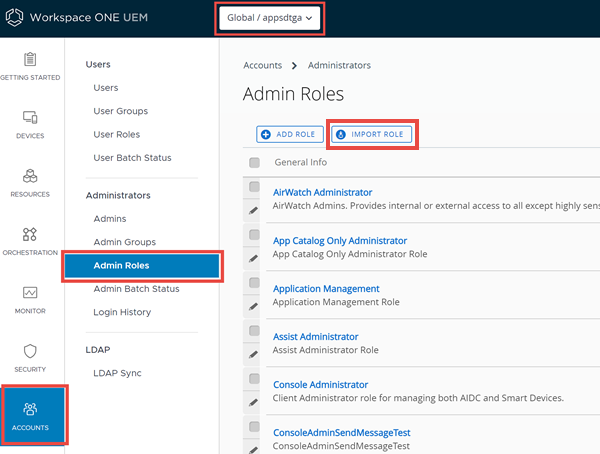Check the Assist Administrator row checkbox

click(254, 330)
